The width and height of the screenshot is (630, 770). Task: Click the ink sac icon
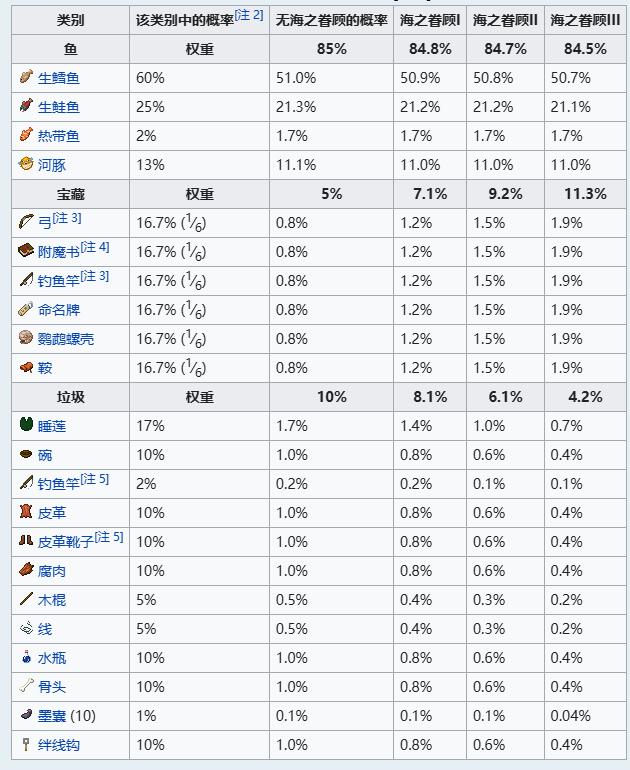26,715
